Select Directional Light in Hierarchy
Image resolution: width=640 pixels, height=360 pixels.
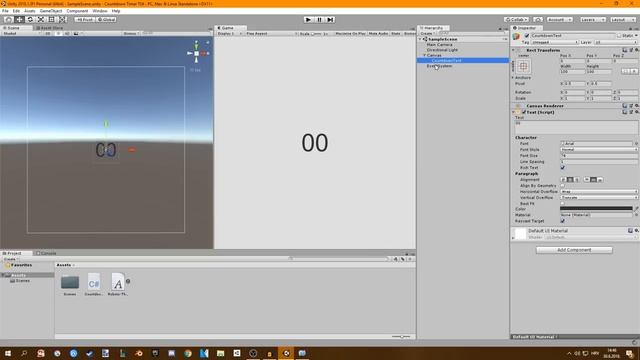[442, 50]
